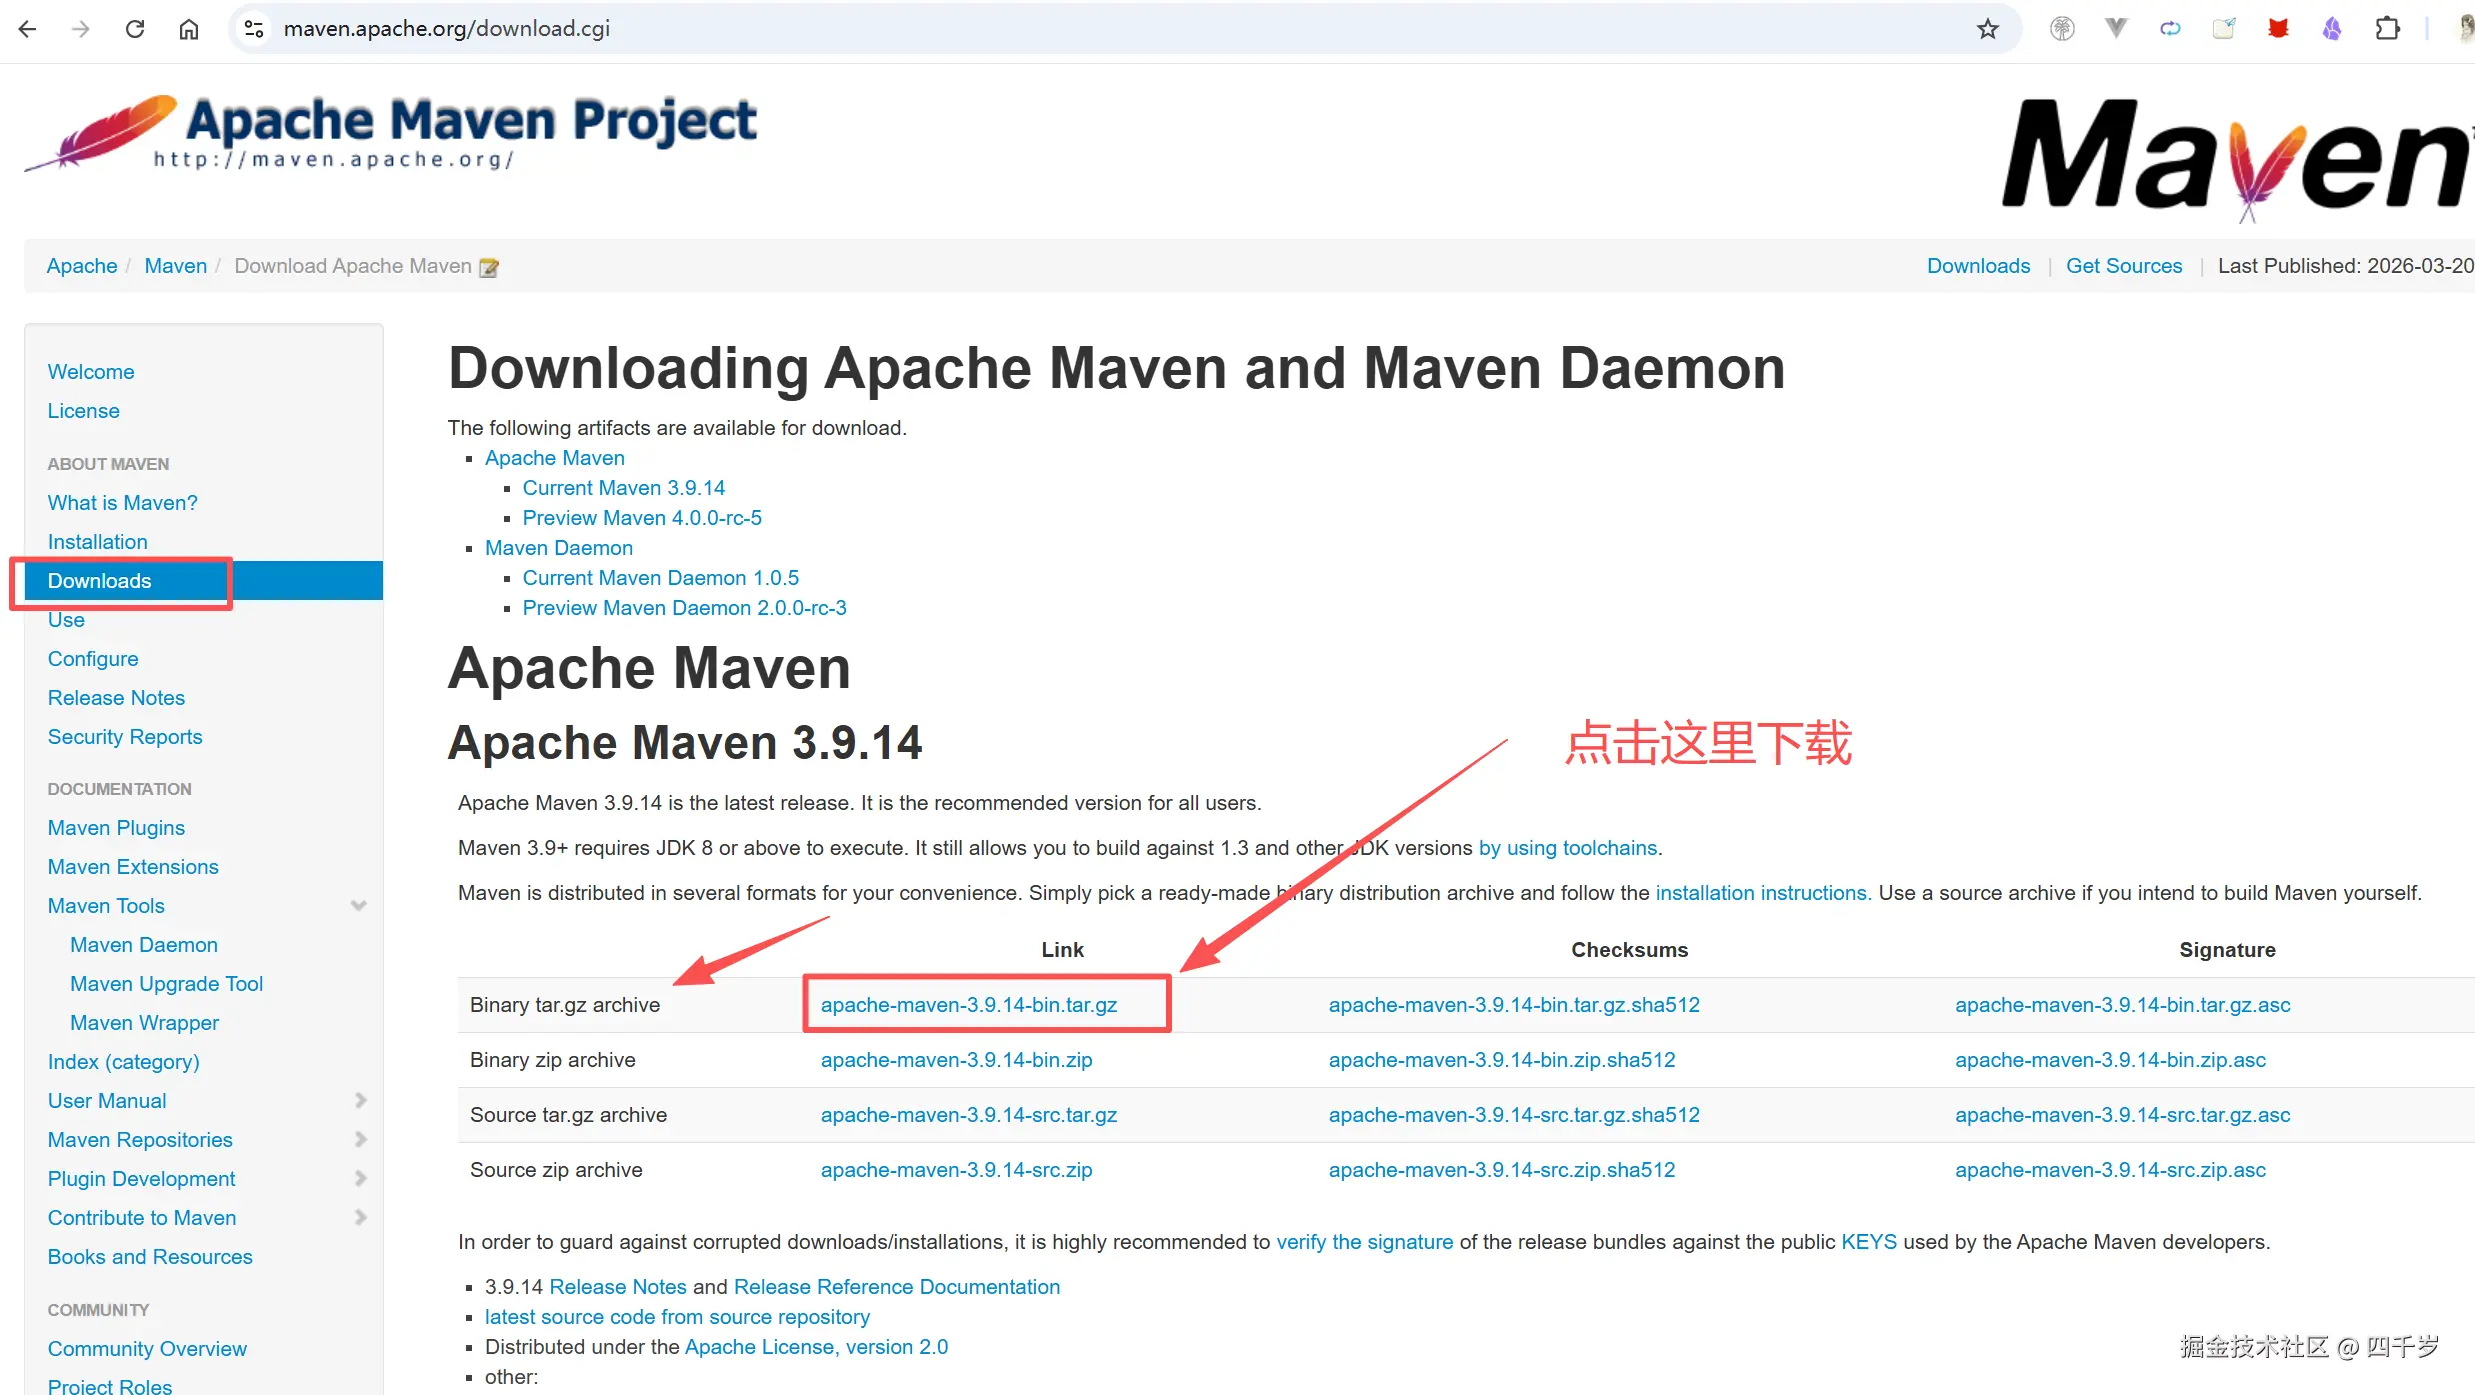Image resolution: width=2475 pixels, height=1395 pixels.
Task: Open Release Notes in sidebar
Action: click(x=116, y=698)
